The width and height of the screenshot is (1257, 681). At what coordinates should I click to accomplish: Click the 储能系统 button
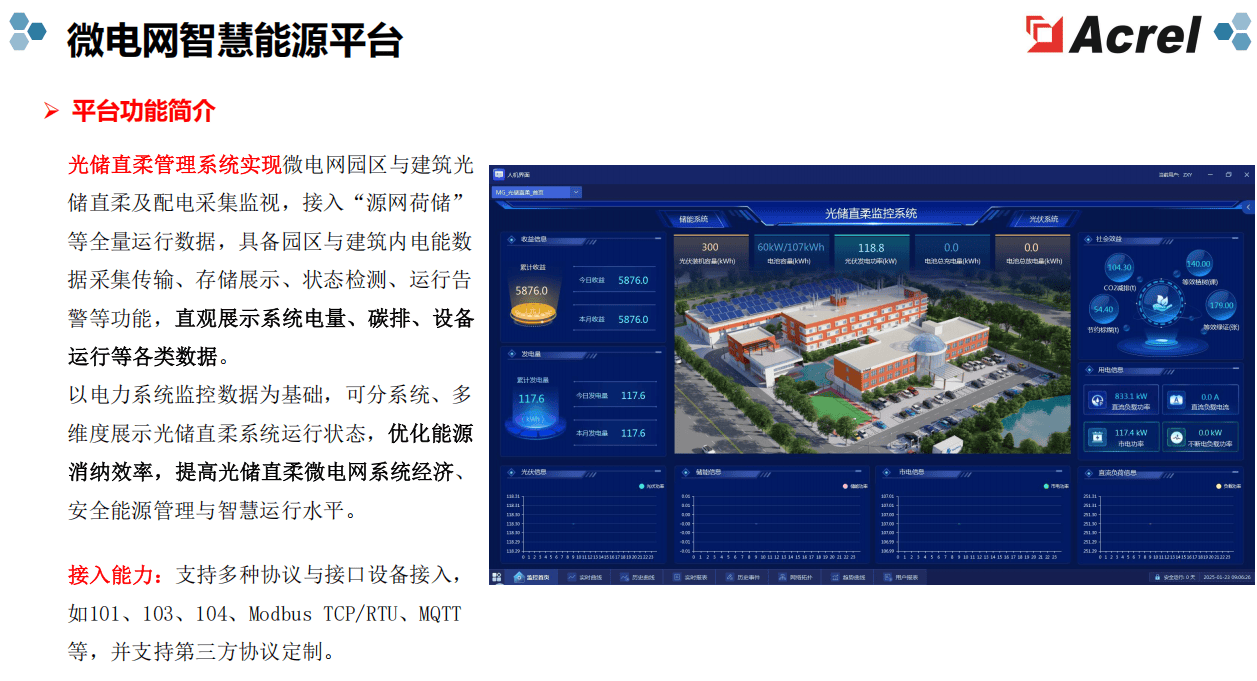pyautogui.click(x=693, y=219)
